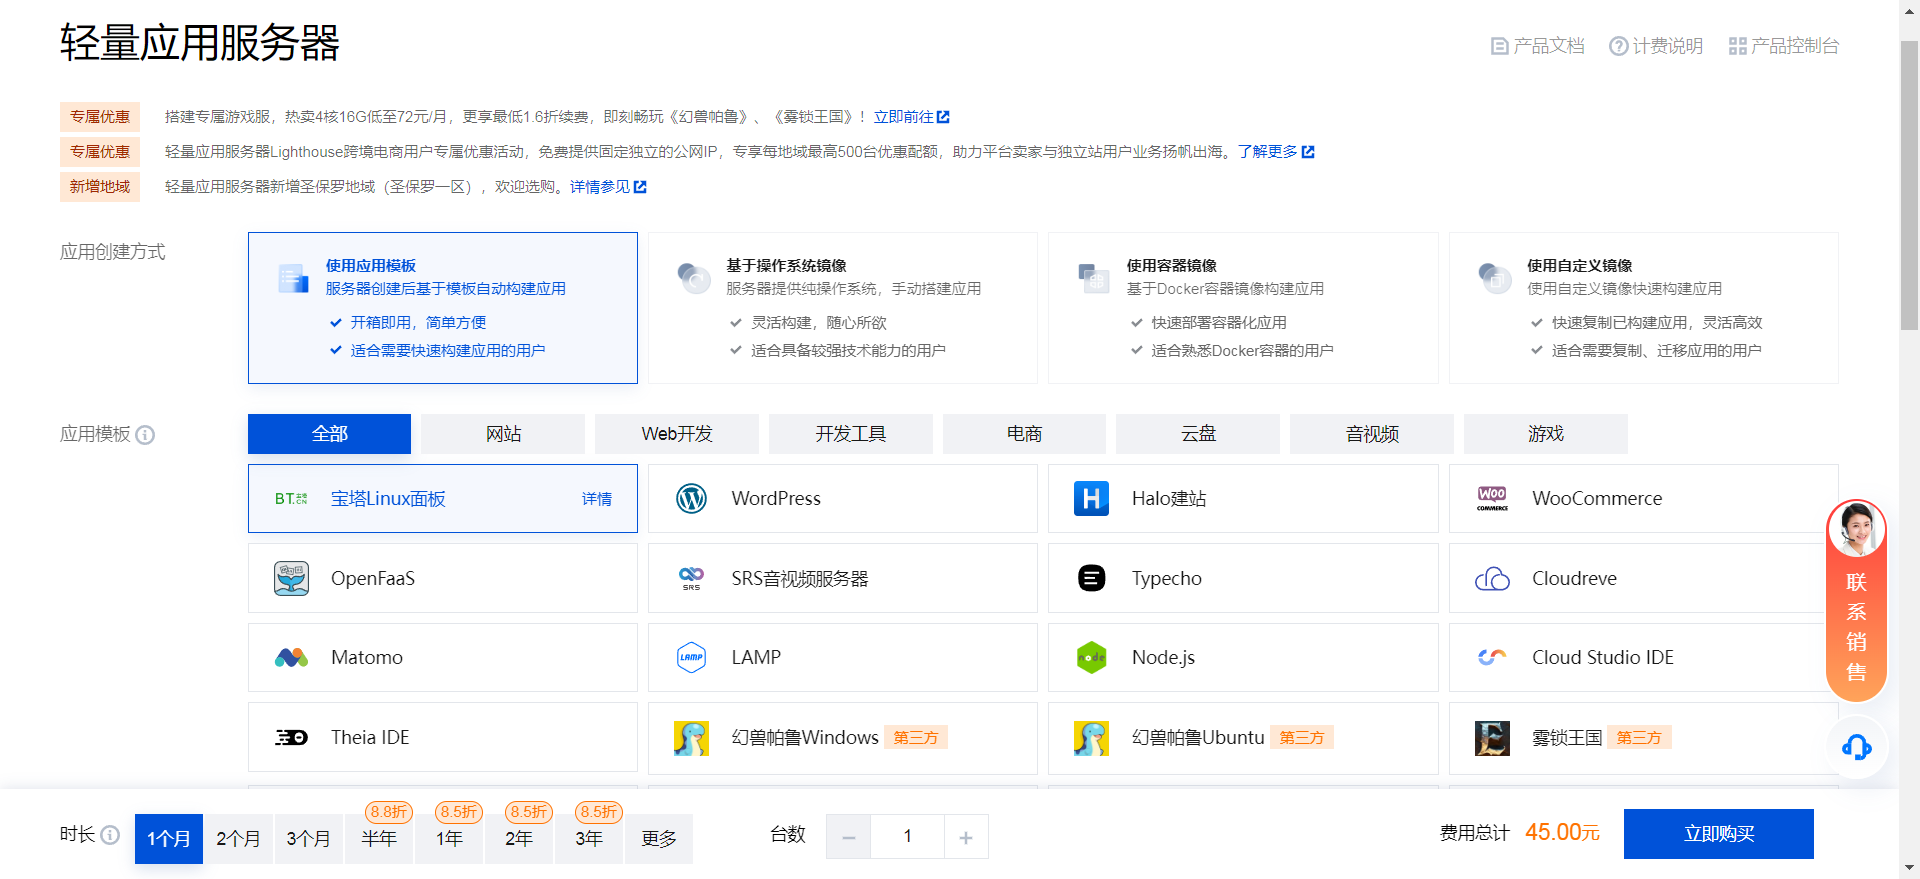Viewport: 1920px width, 879px height.
Task: Switch to the 音视频 template tab
Action: pos(1372,434)
